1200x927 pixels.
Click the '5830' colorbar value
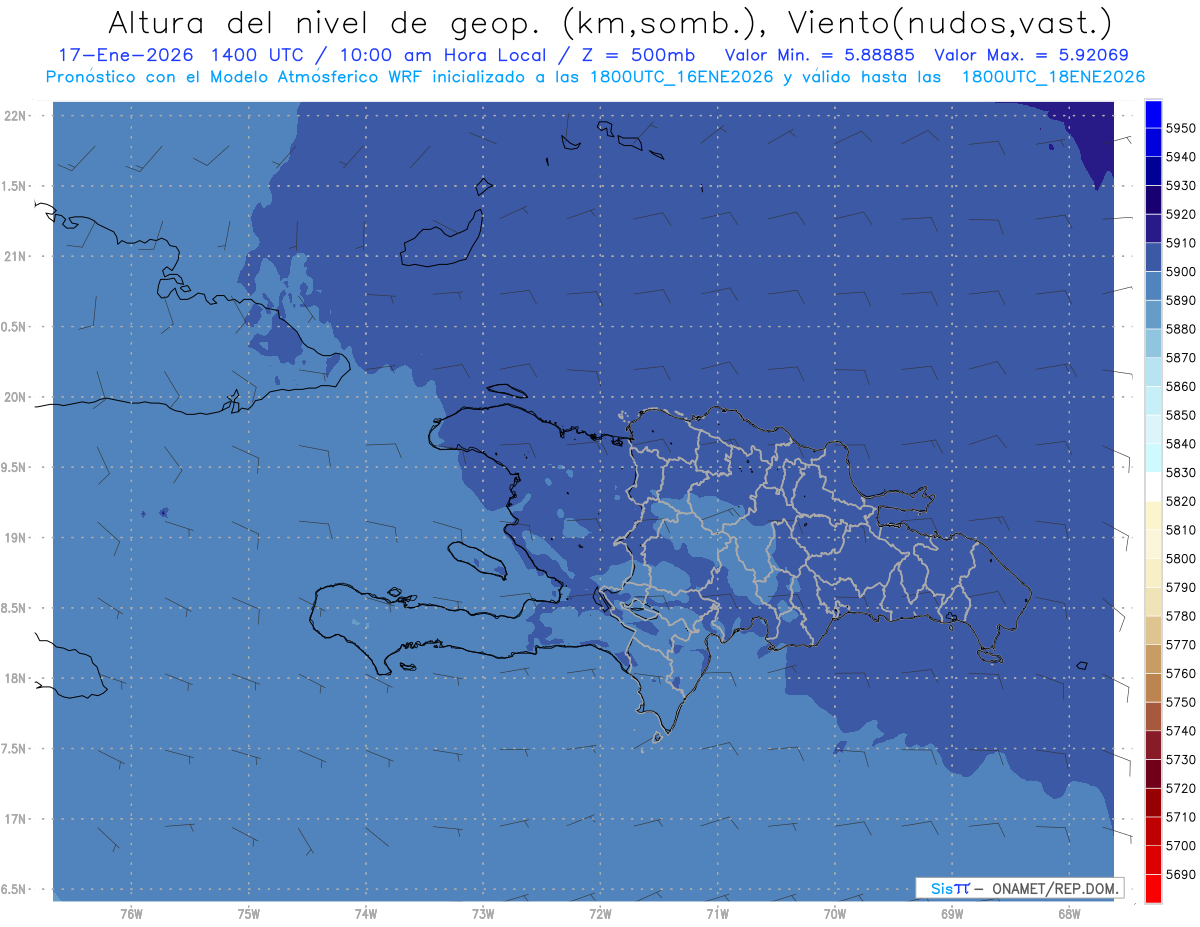pyautogui.click(x=1181, y=472)
